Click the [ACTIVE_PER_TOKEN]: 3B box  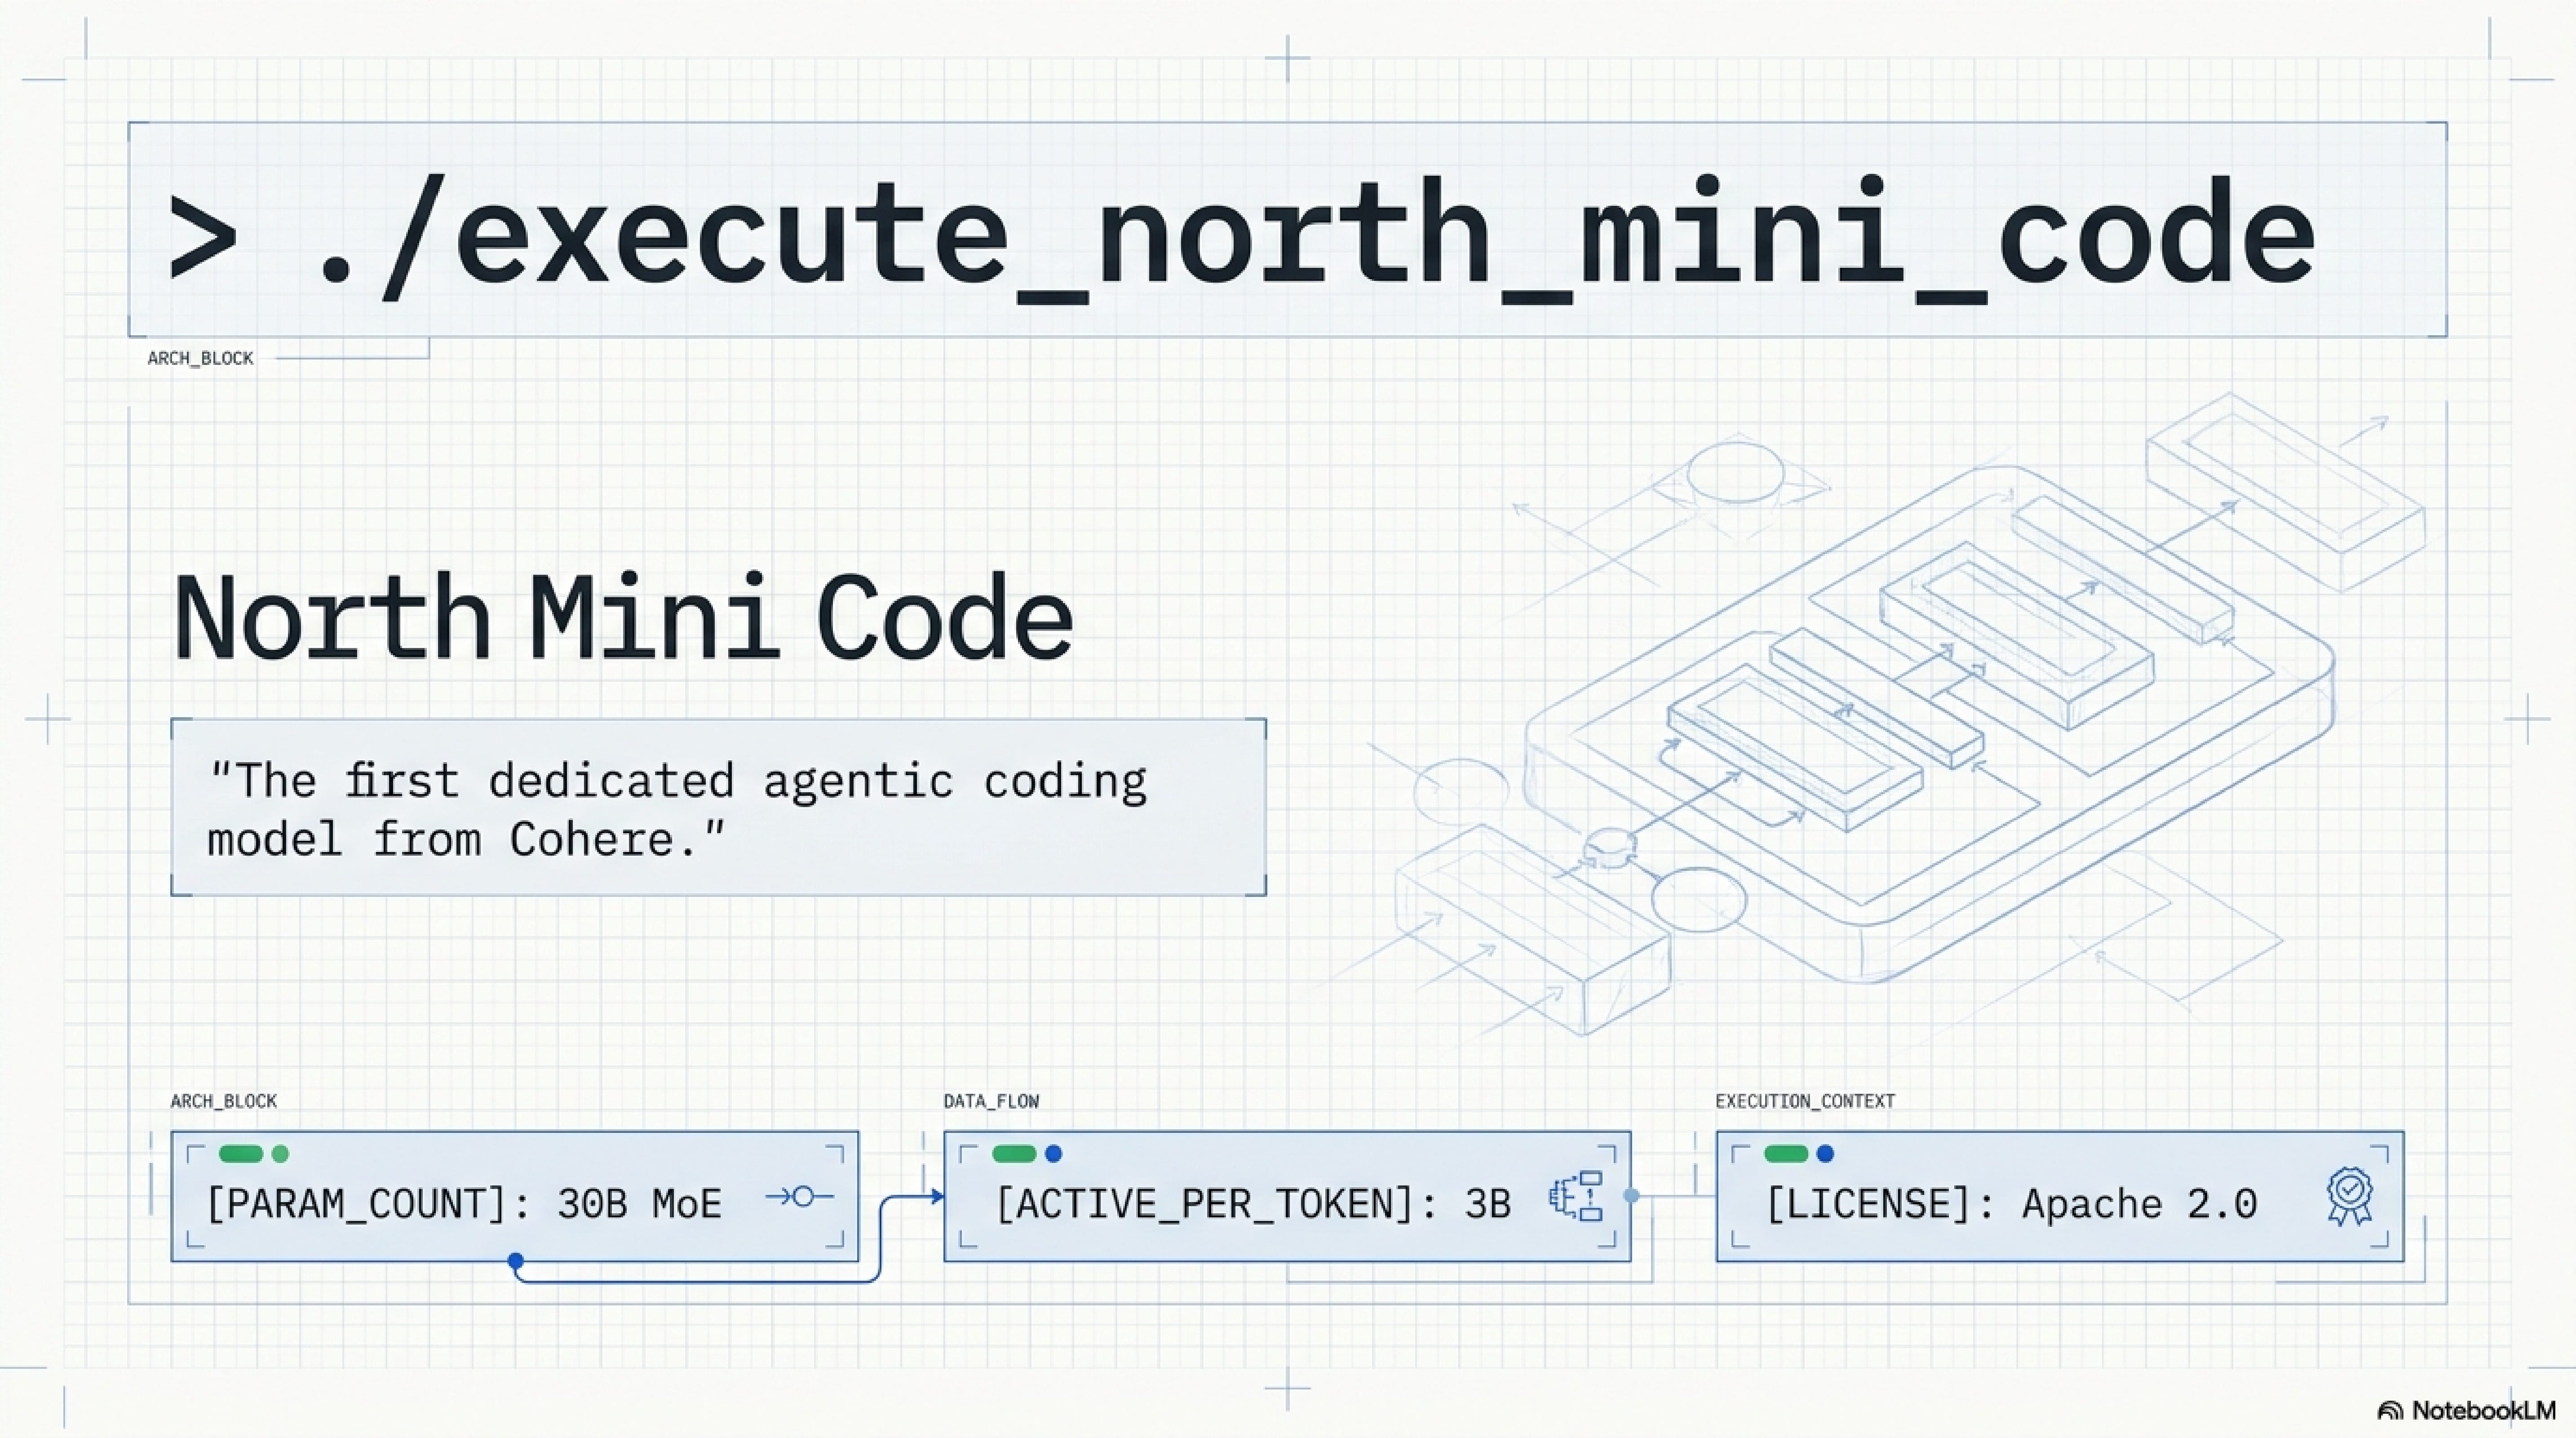[x=1287, y=1196]
